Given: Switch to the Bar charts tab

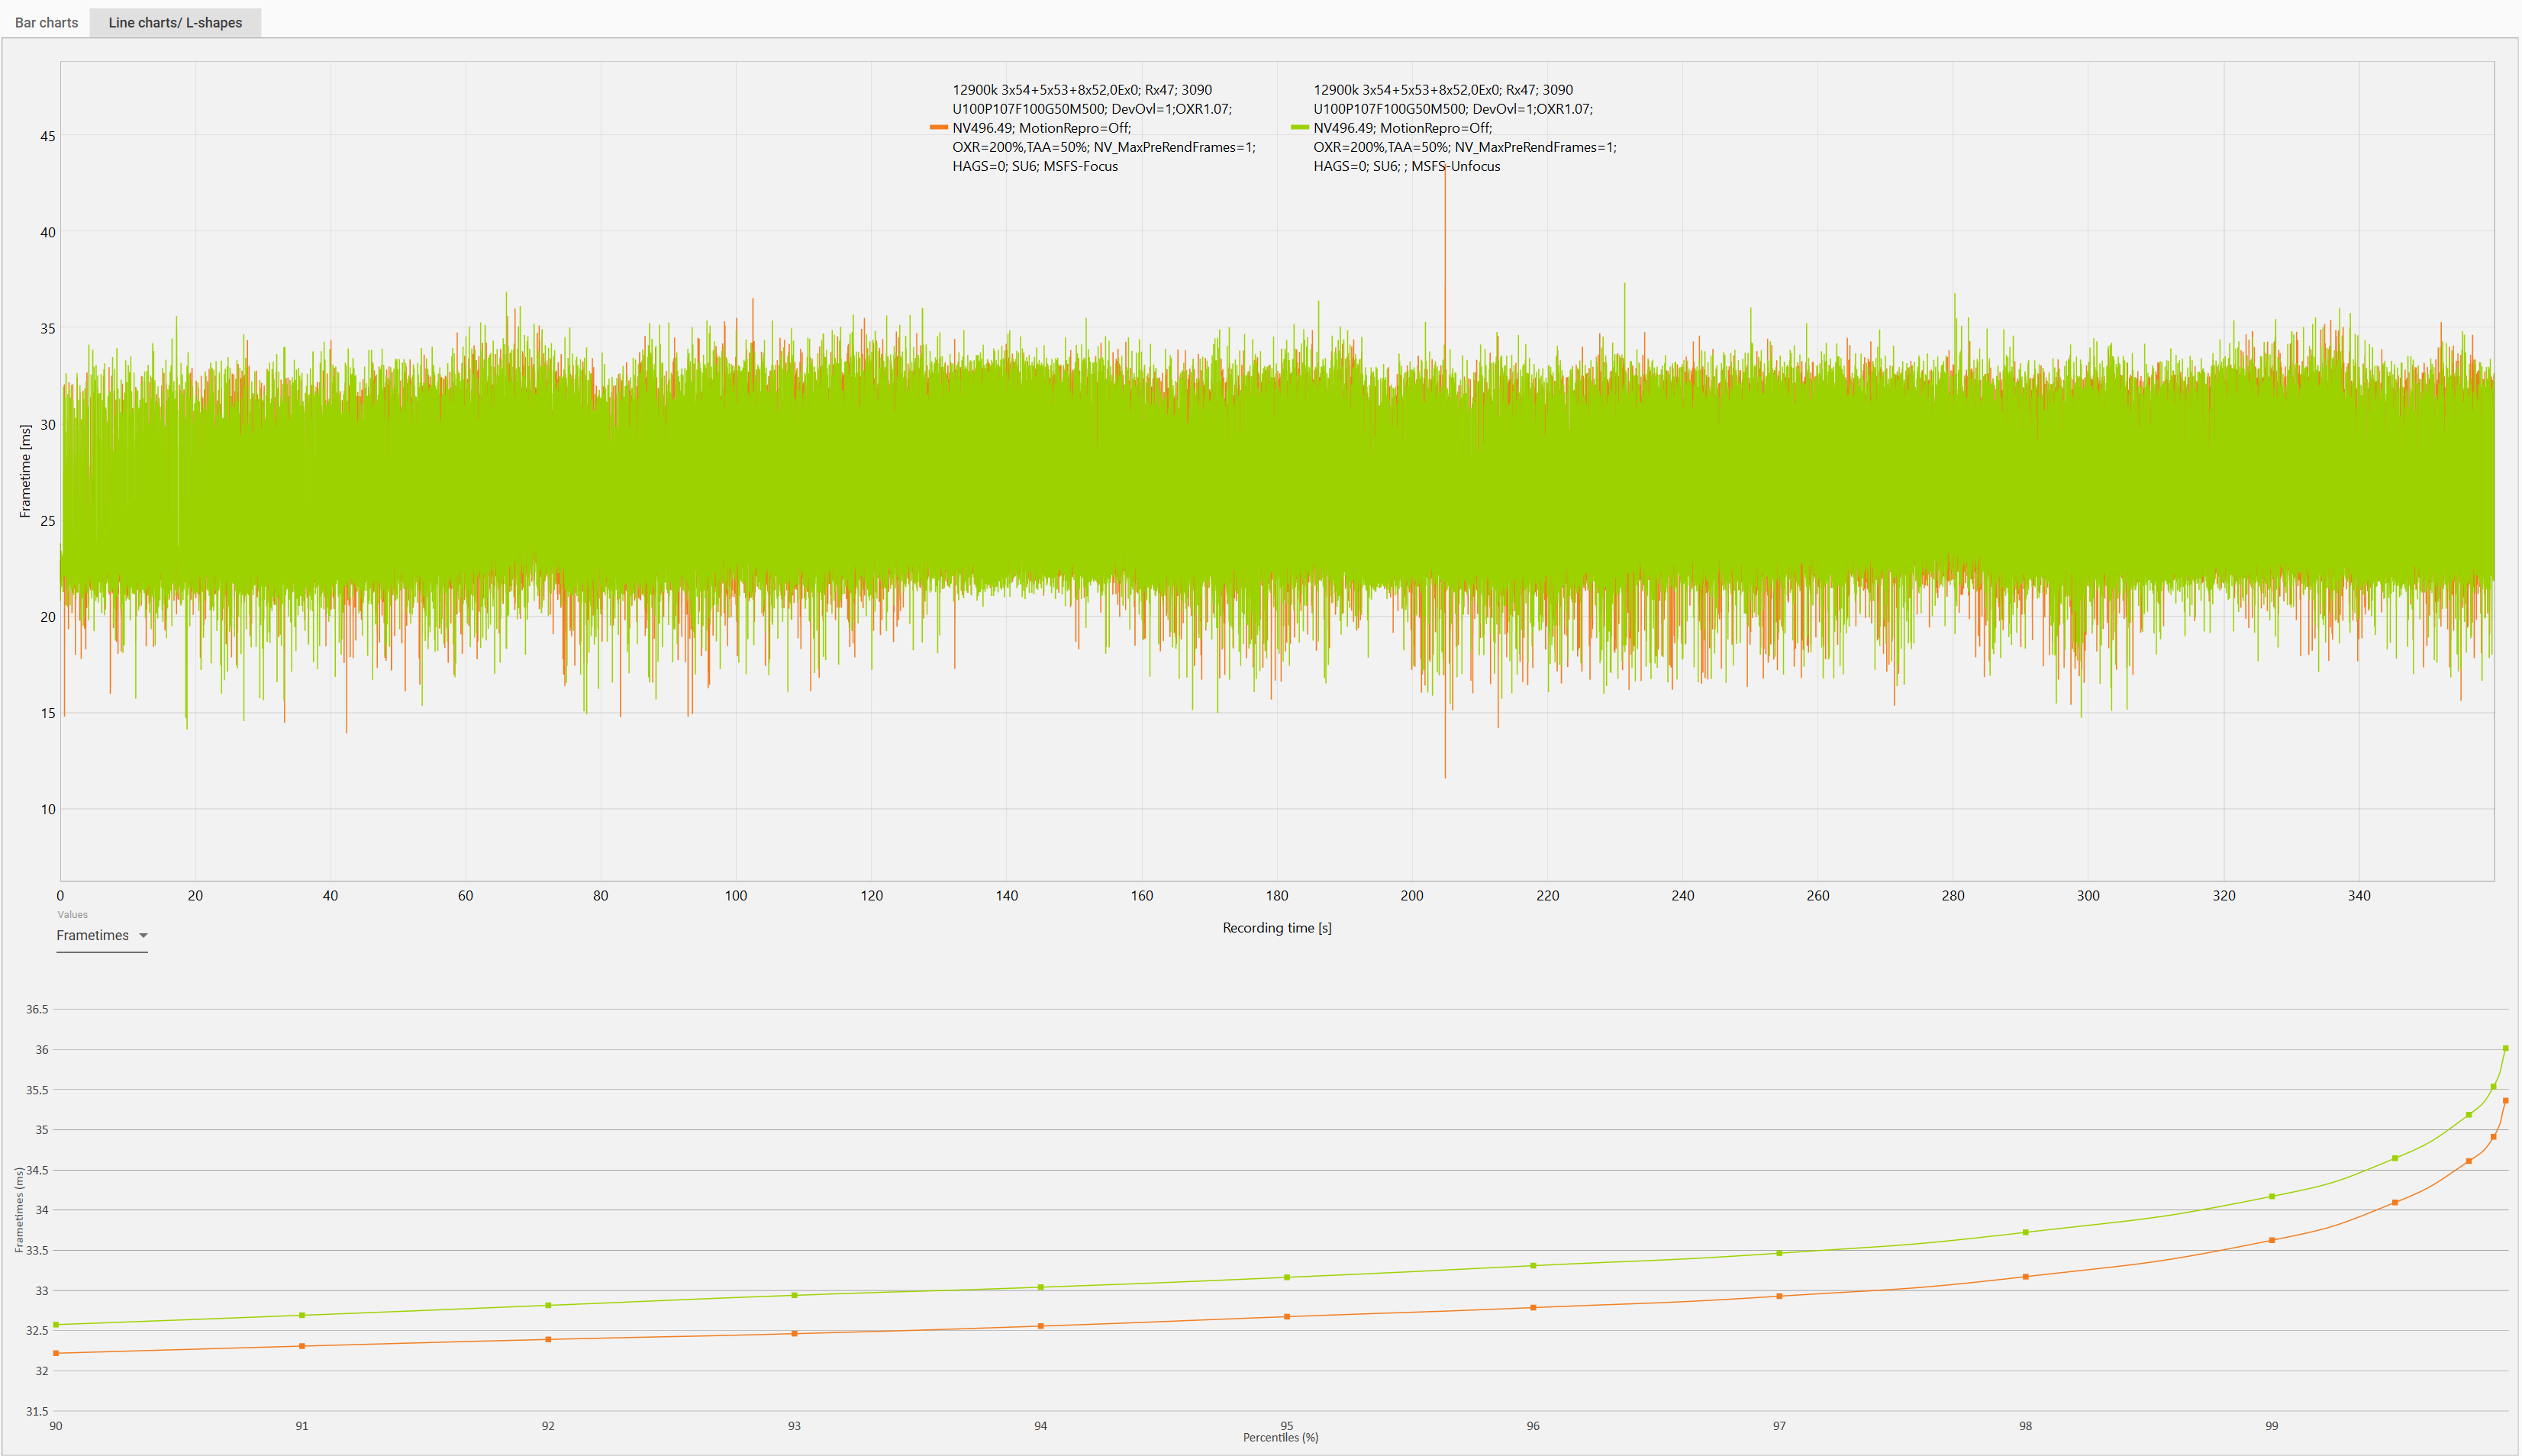Looking at the screenshot, I should 46,22.
